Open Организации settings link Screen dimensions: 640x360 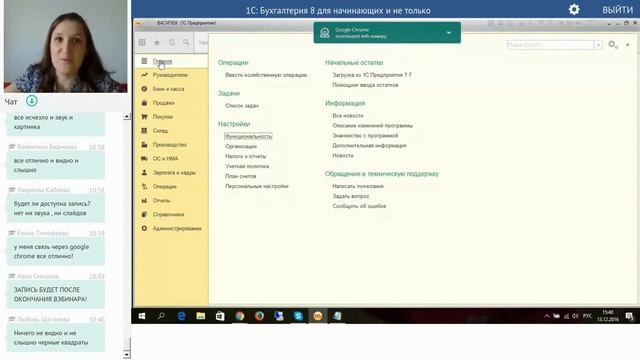241,146
